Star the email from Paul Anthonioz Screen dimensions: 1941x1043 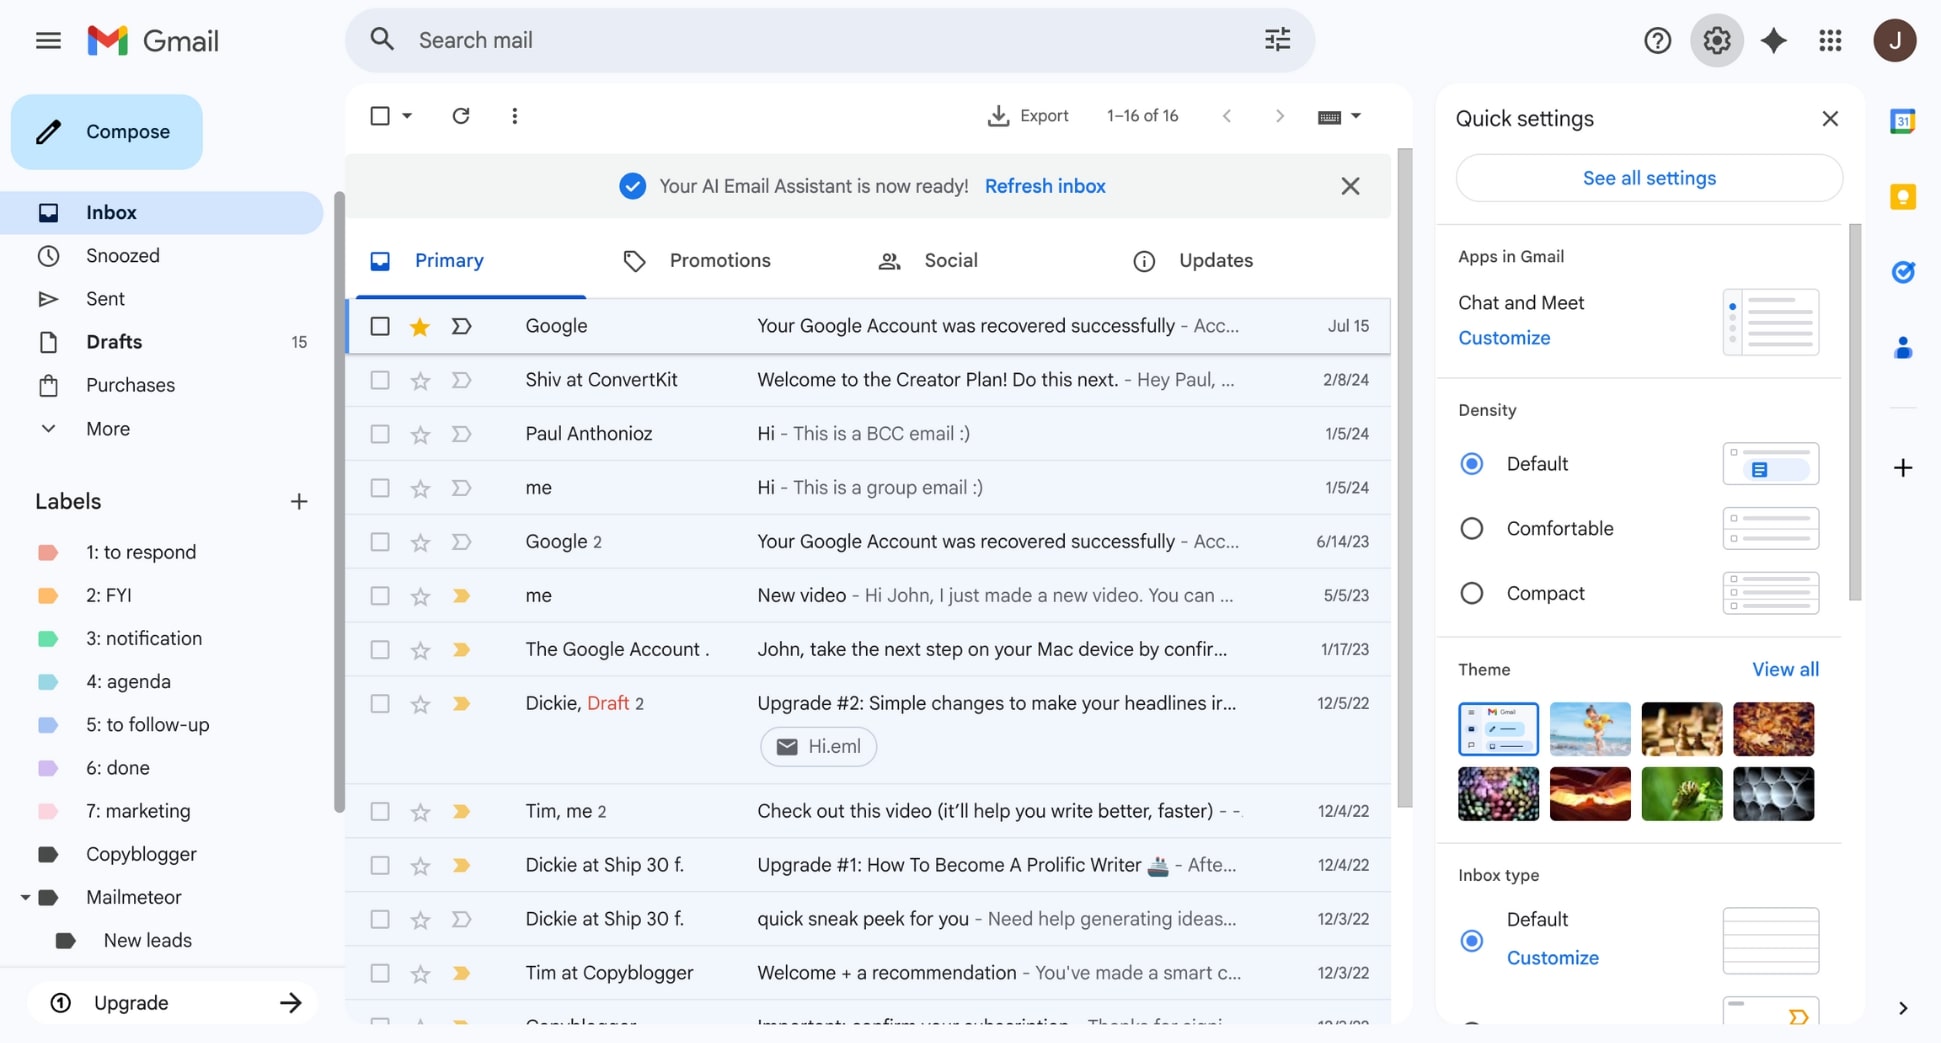coord(419,433)
